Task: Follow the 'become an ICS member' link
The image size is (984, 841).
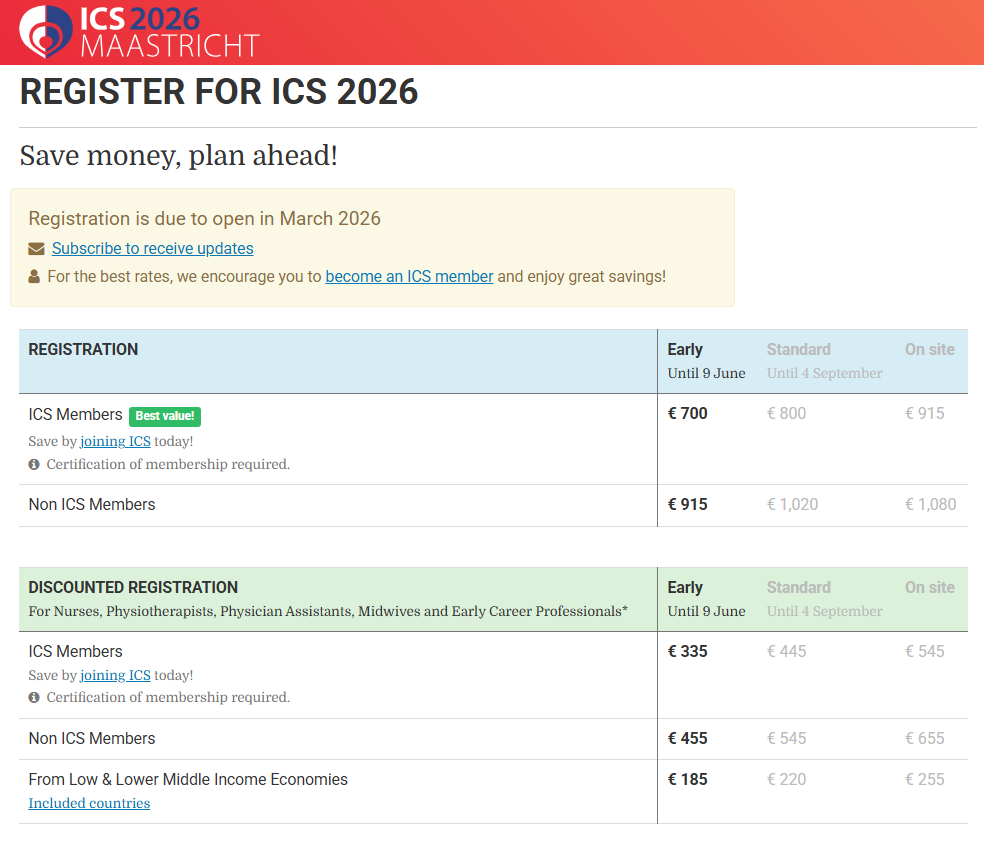Action: pyautogui.click(x=409, y=277)
